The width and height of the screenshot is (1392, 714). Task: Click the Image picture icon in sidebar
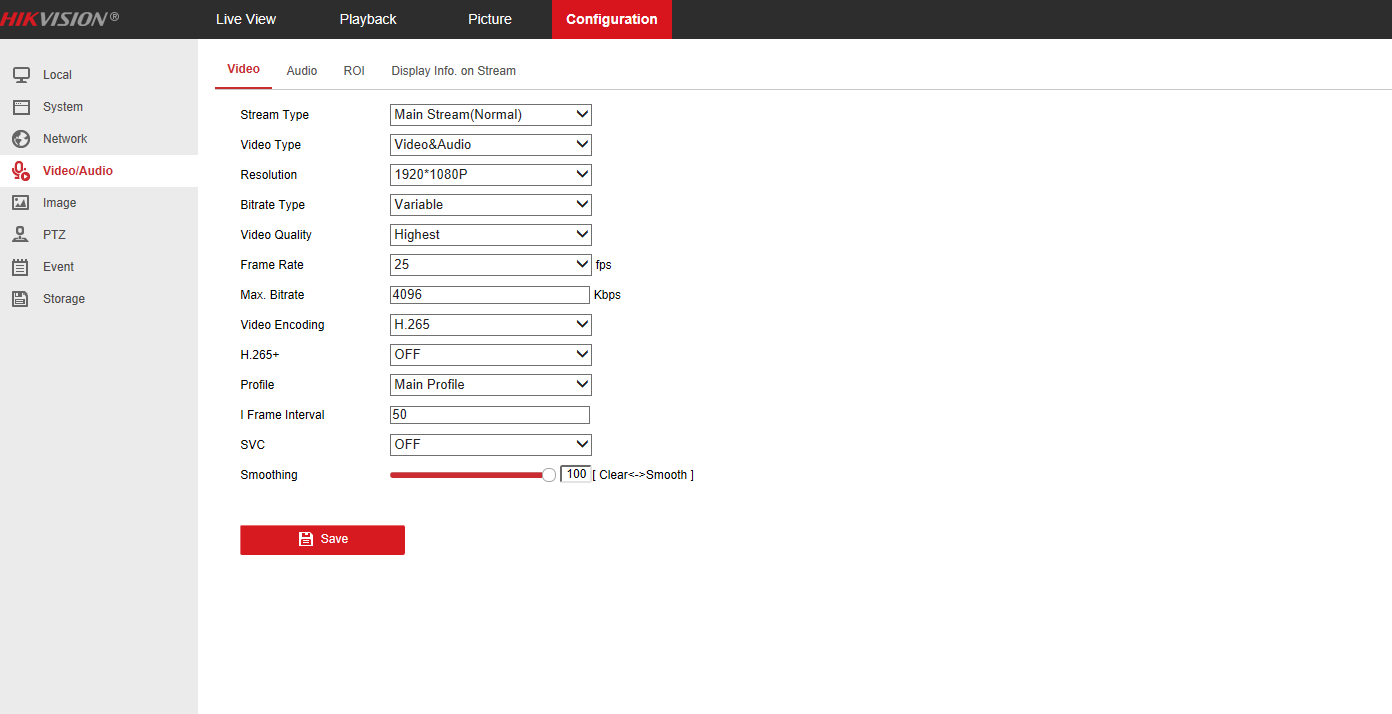pos(21,203)
